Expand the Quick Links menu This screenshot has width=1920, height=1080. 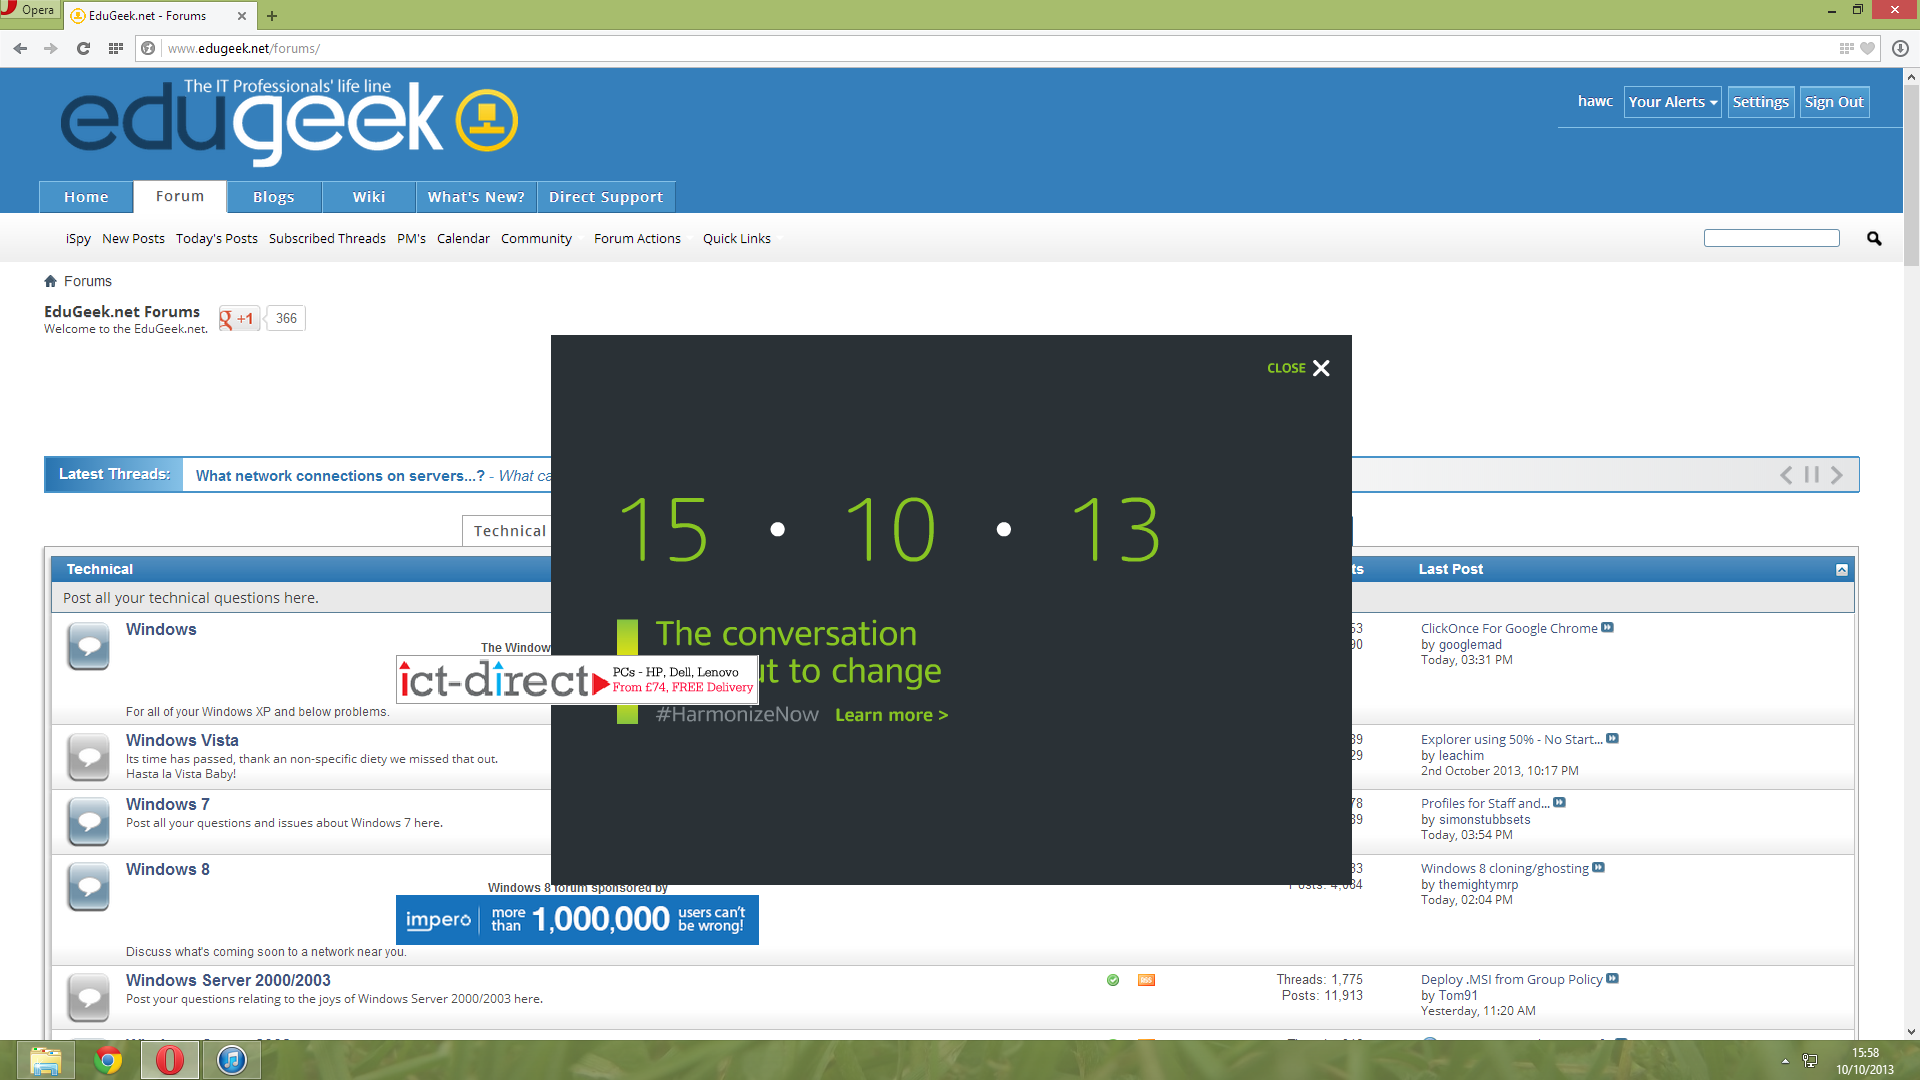736,238
